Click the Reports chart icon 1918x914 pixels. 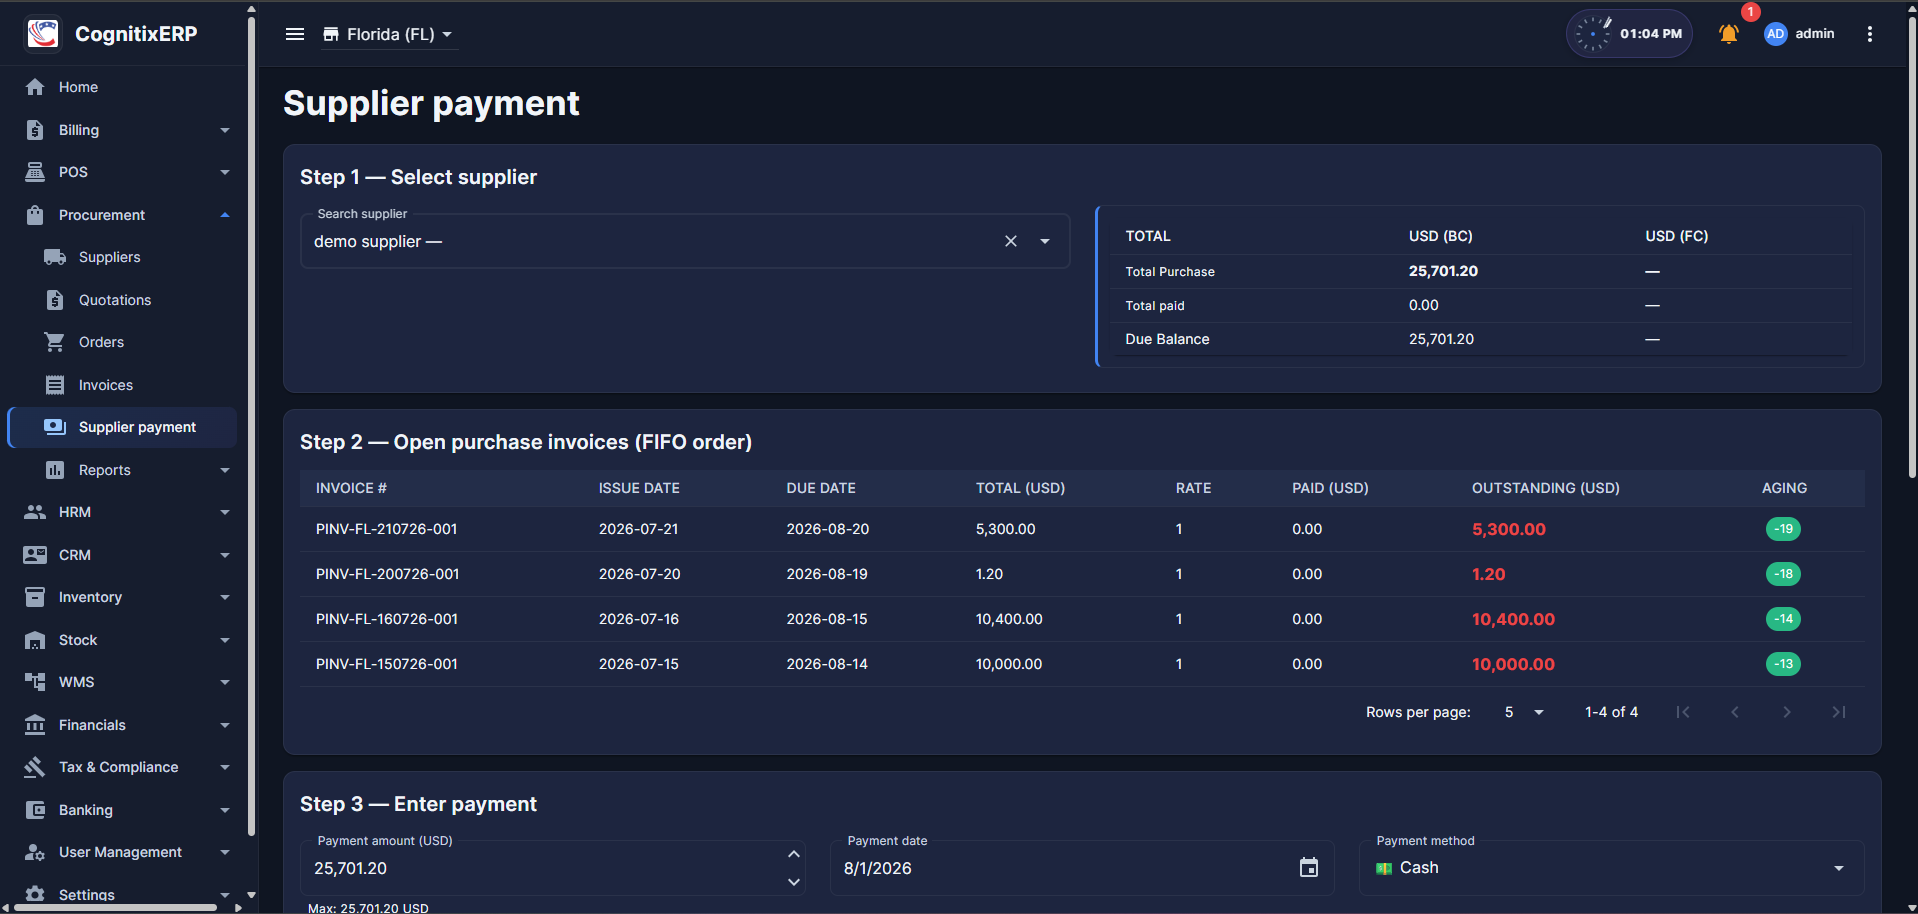click(x=55, y=470)
